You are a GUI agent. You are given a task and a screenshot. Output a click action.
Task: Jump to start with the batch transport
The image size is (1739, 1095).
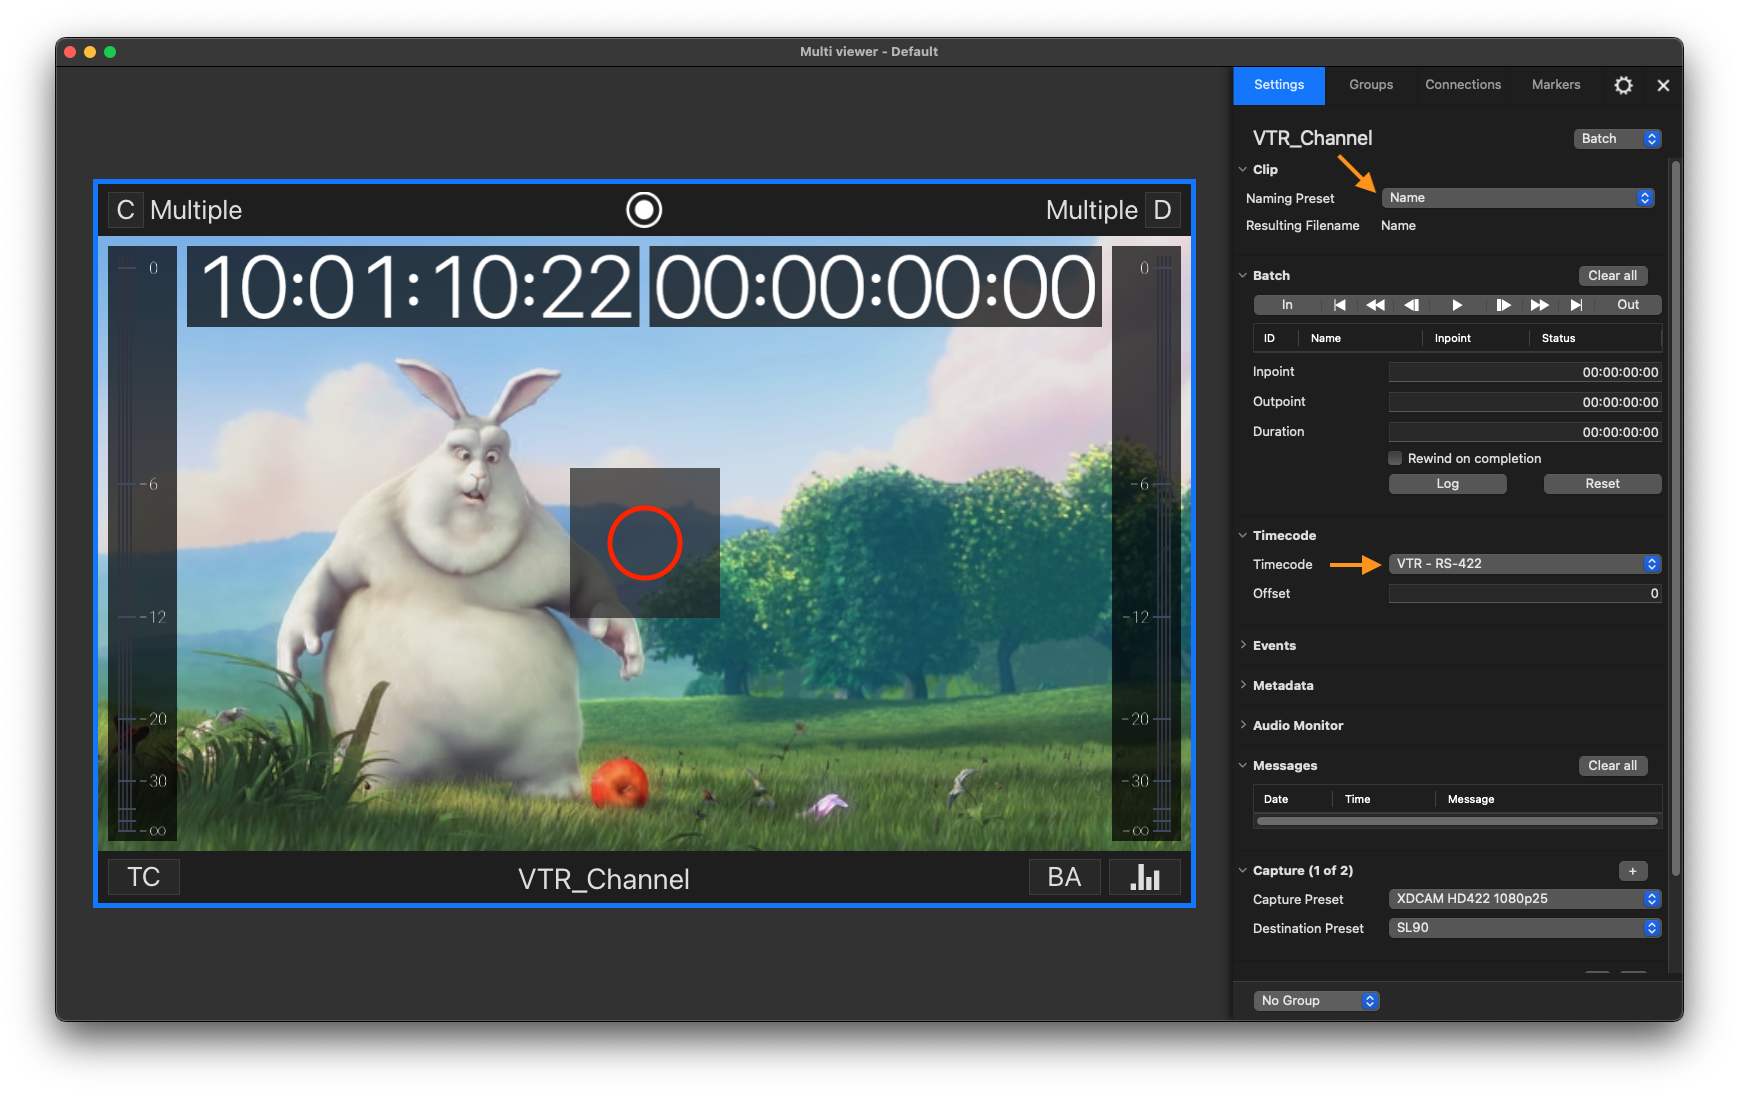(x=1339, y=305)
